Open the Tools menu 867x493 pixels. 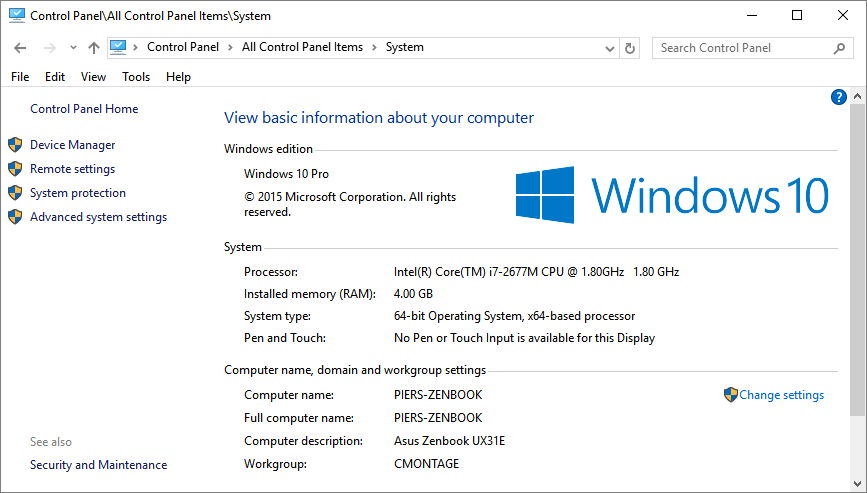point(136,77)
